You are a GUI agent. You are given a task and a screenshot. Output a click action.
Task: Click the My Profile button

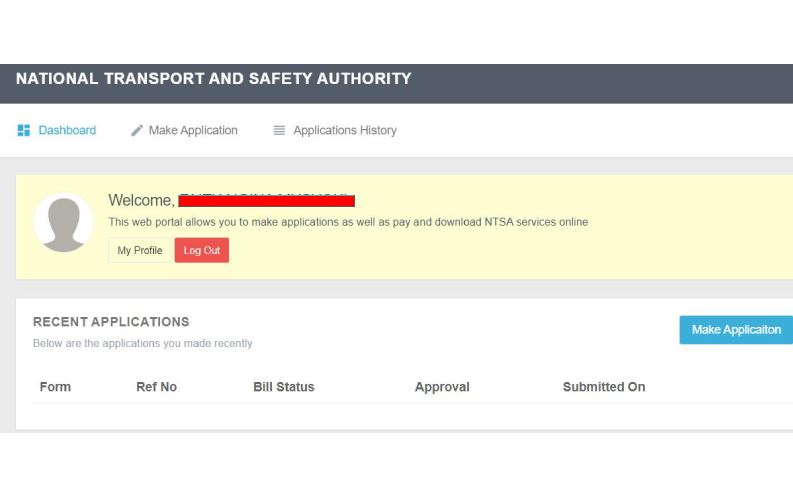pyautogui.click(x=140, y=250)
